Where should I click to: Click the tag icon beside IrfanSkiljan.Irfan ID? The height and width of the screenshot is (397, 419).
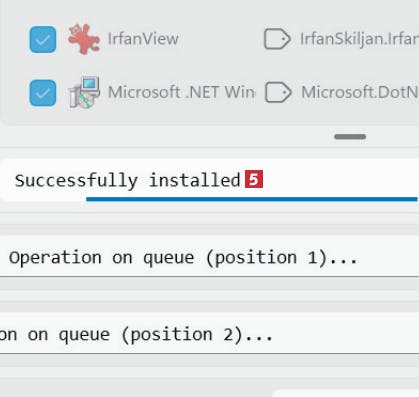pyautogui.click(x=277, y=39)
